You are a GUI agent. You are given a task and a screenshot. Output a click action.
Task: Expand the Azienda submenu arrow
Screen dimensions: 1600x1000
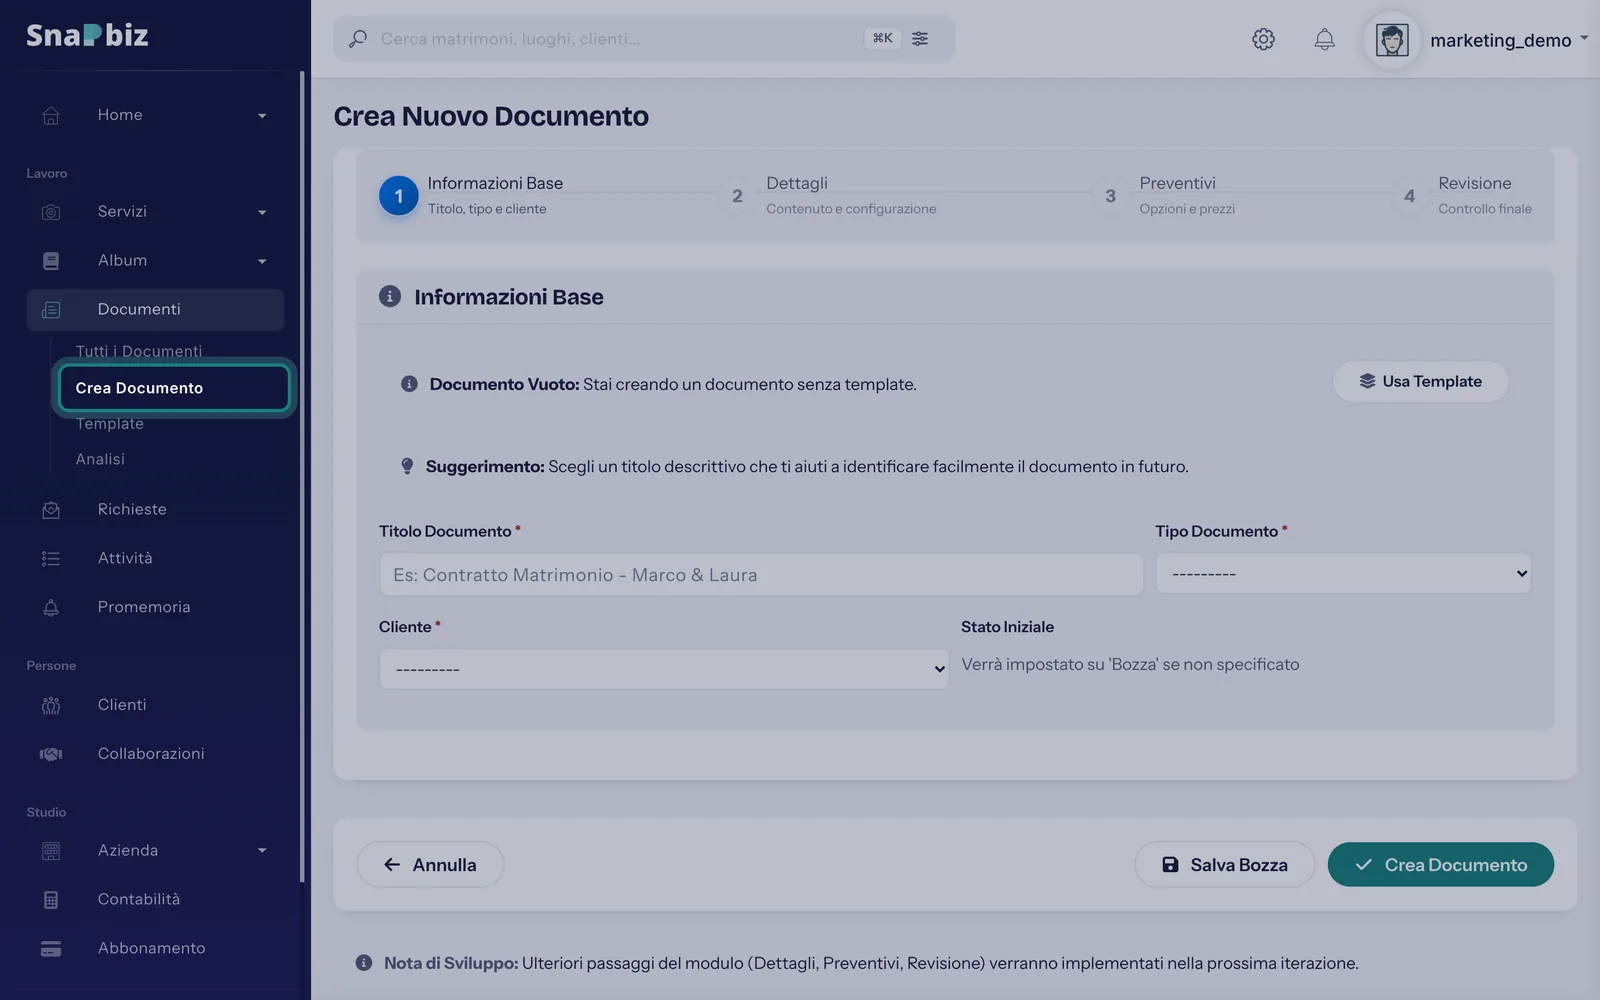click(x=262, y=851)
